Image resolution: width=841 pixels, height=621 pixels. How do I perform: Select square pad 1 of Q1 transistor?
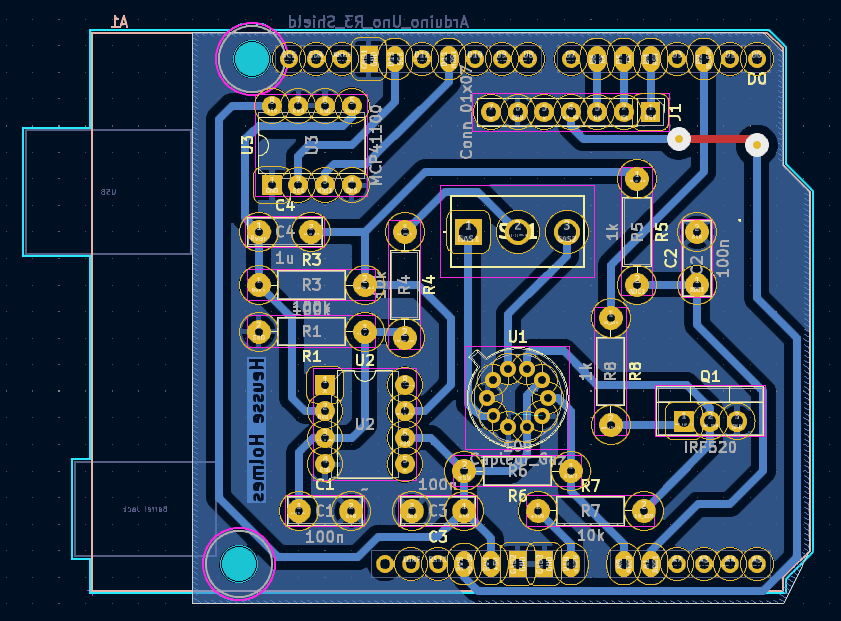(x=683, y=422)
